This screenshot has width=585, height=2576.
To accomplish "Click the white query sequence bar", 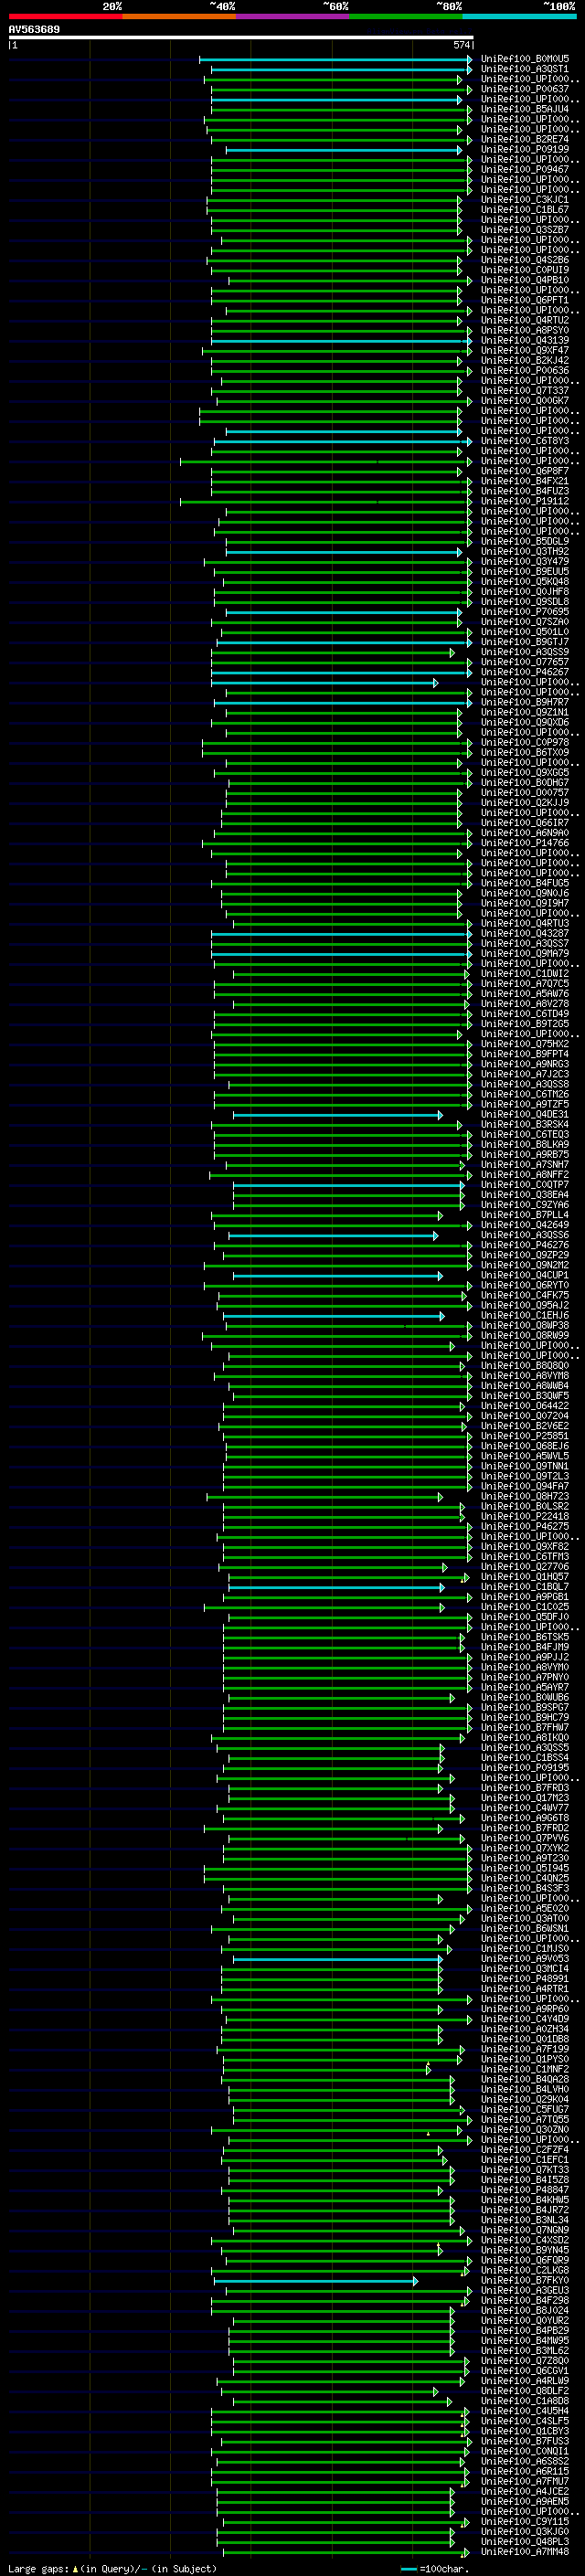I will point(241,38).
